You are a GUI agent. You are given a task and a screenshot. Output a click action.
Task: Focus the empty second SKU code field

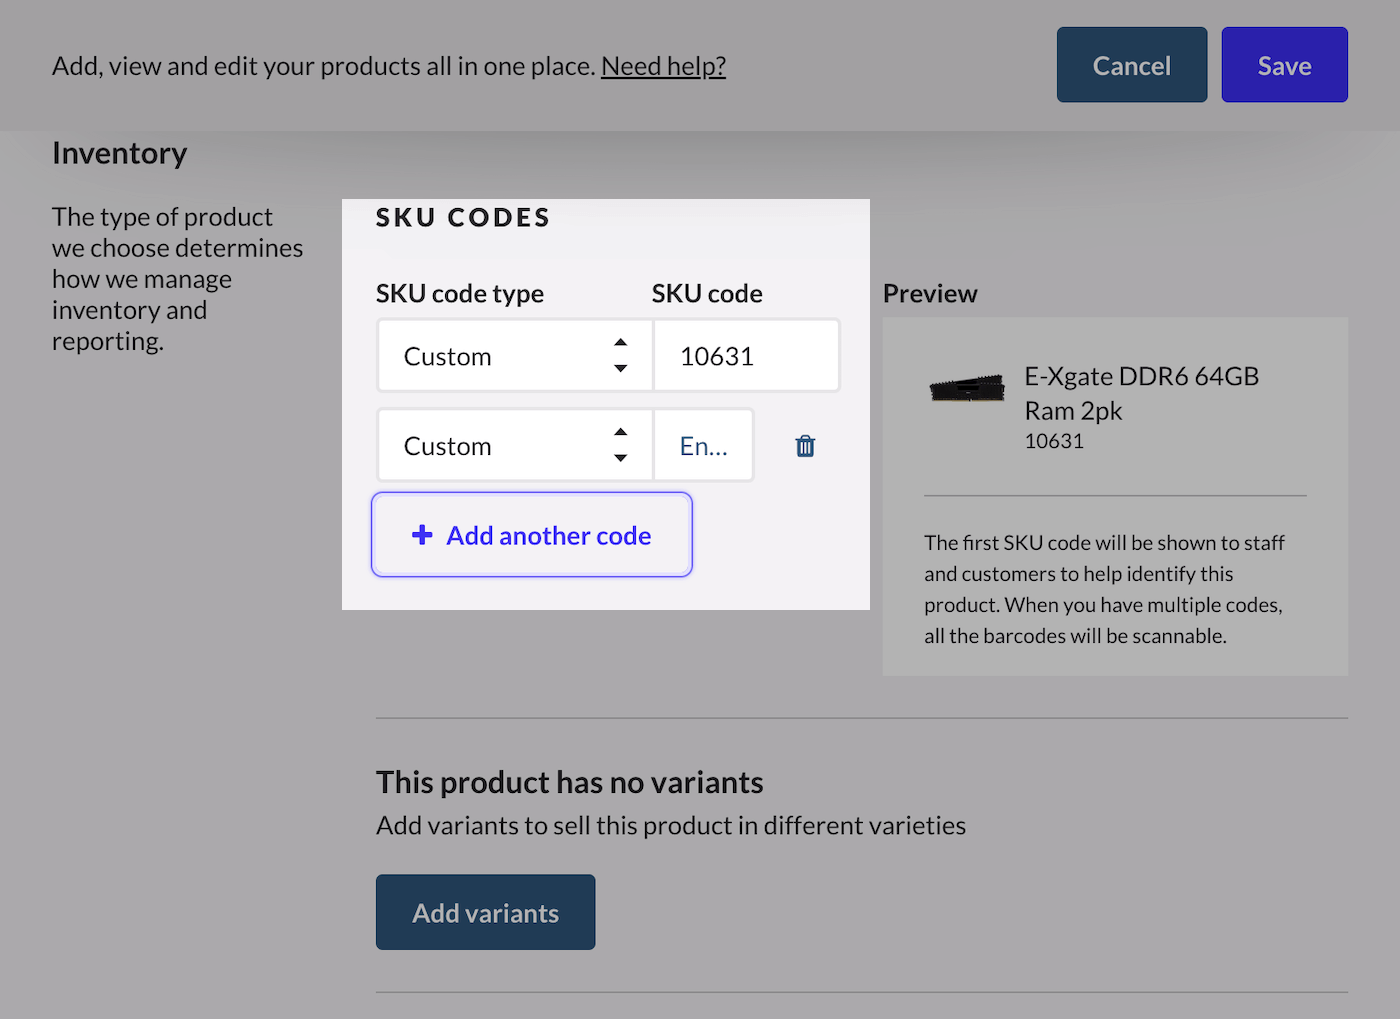pyautogui.click(x=703, y=446)
